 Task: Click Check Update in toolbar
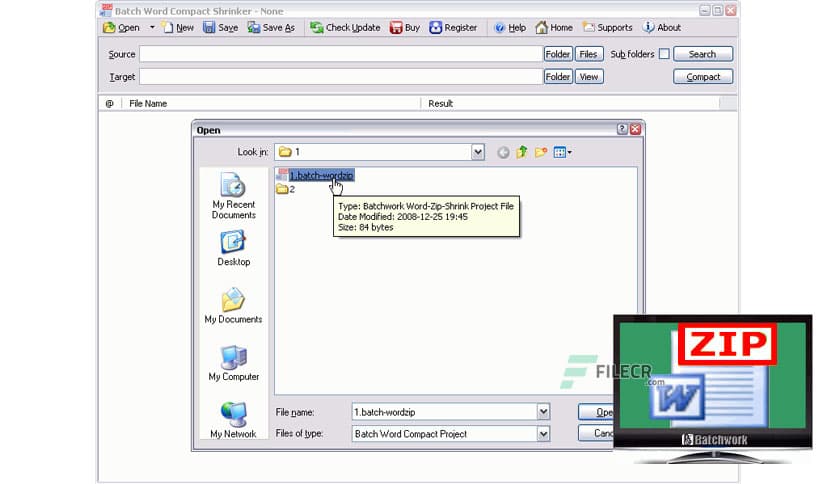[x=345, y=28]
